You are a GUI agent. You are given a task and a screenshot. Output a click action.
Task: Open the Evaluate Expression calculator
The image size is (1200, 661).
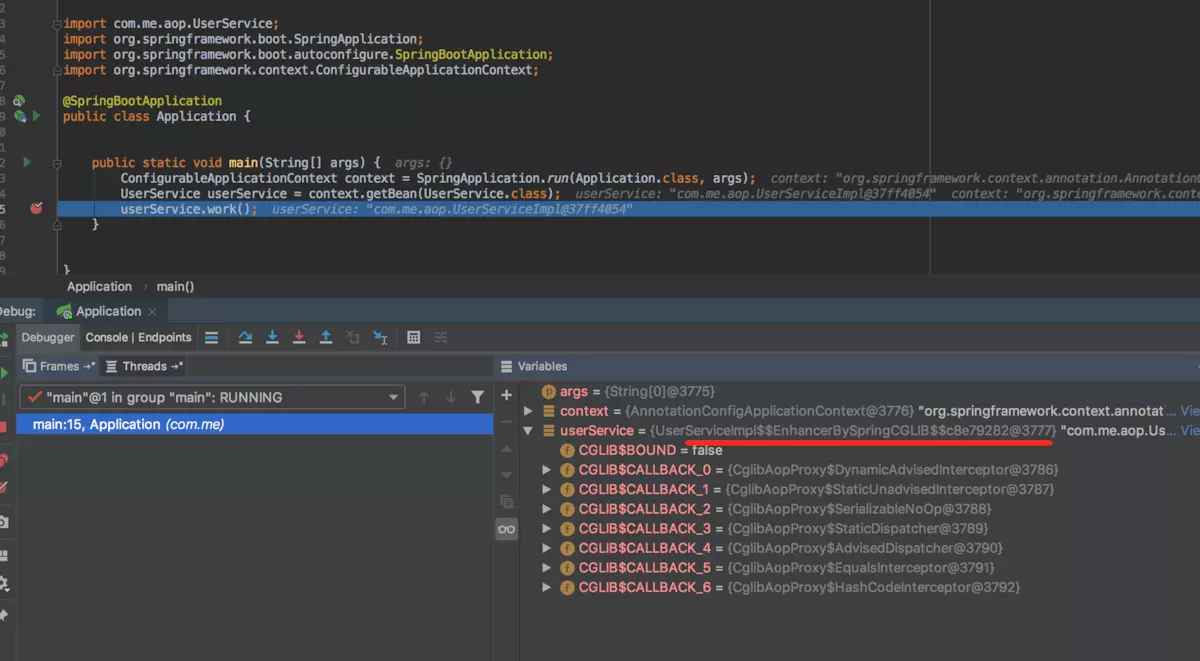(x=414, y=338)
